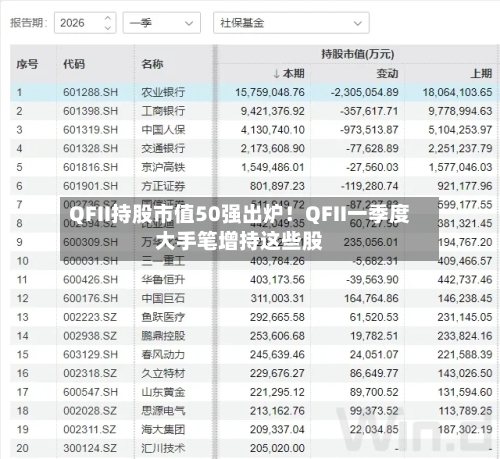Open the 一季 quarter dropdown

(x=162, y=23)
